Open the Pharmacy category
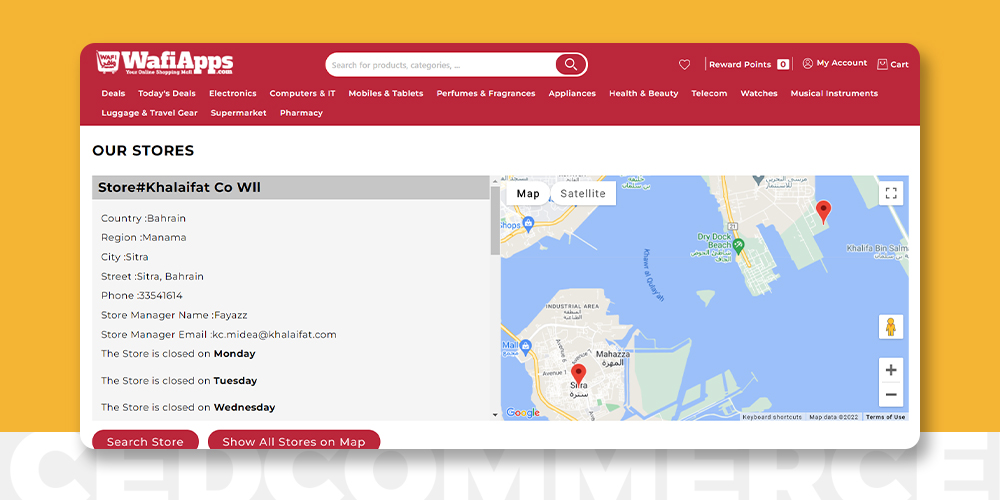Screen dimensions: 1000x500 [301, 113]
